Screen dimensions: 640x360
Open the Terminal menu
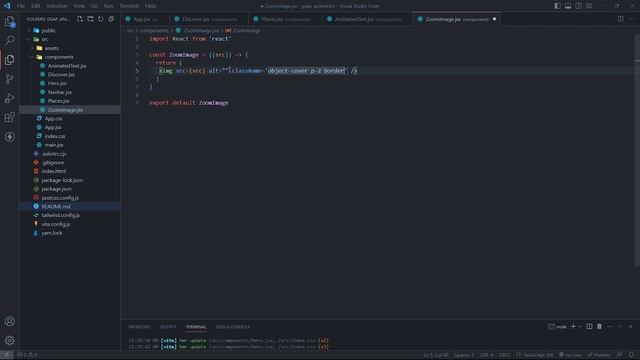(x=129, y=6)
